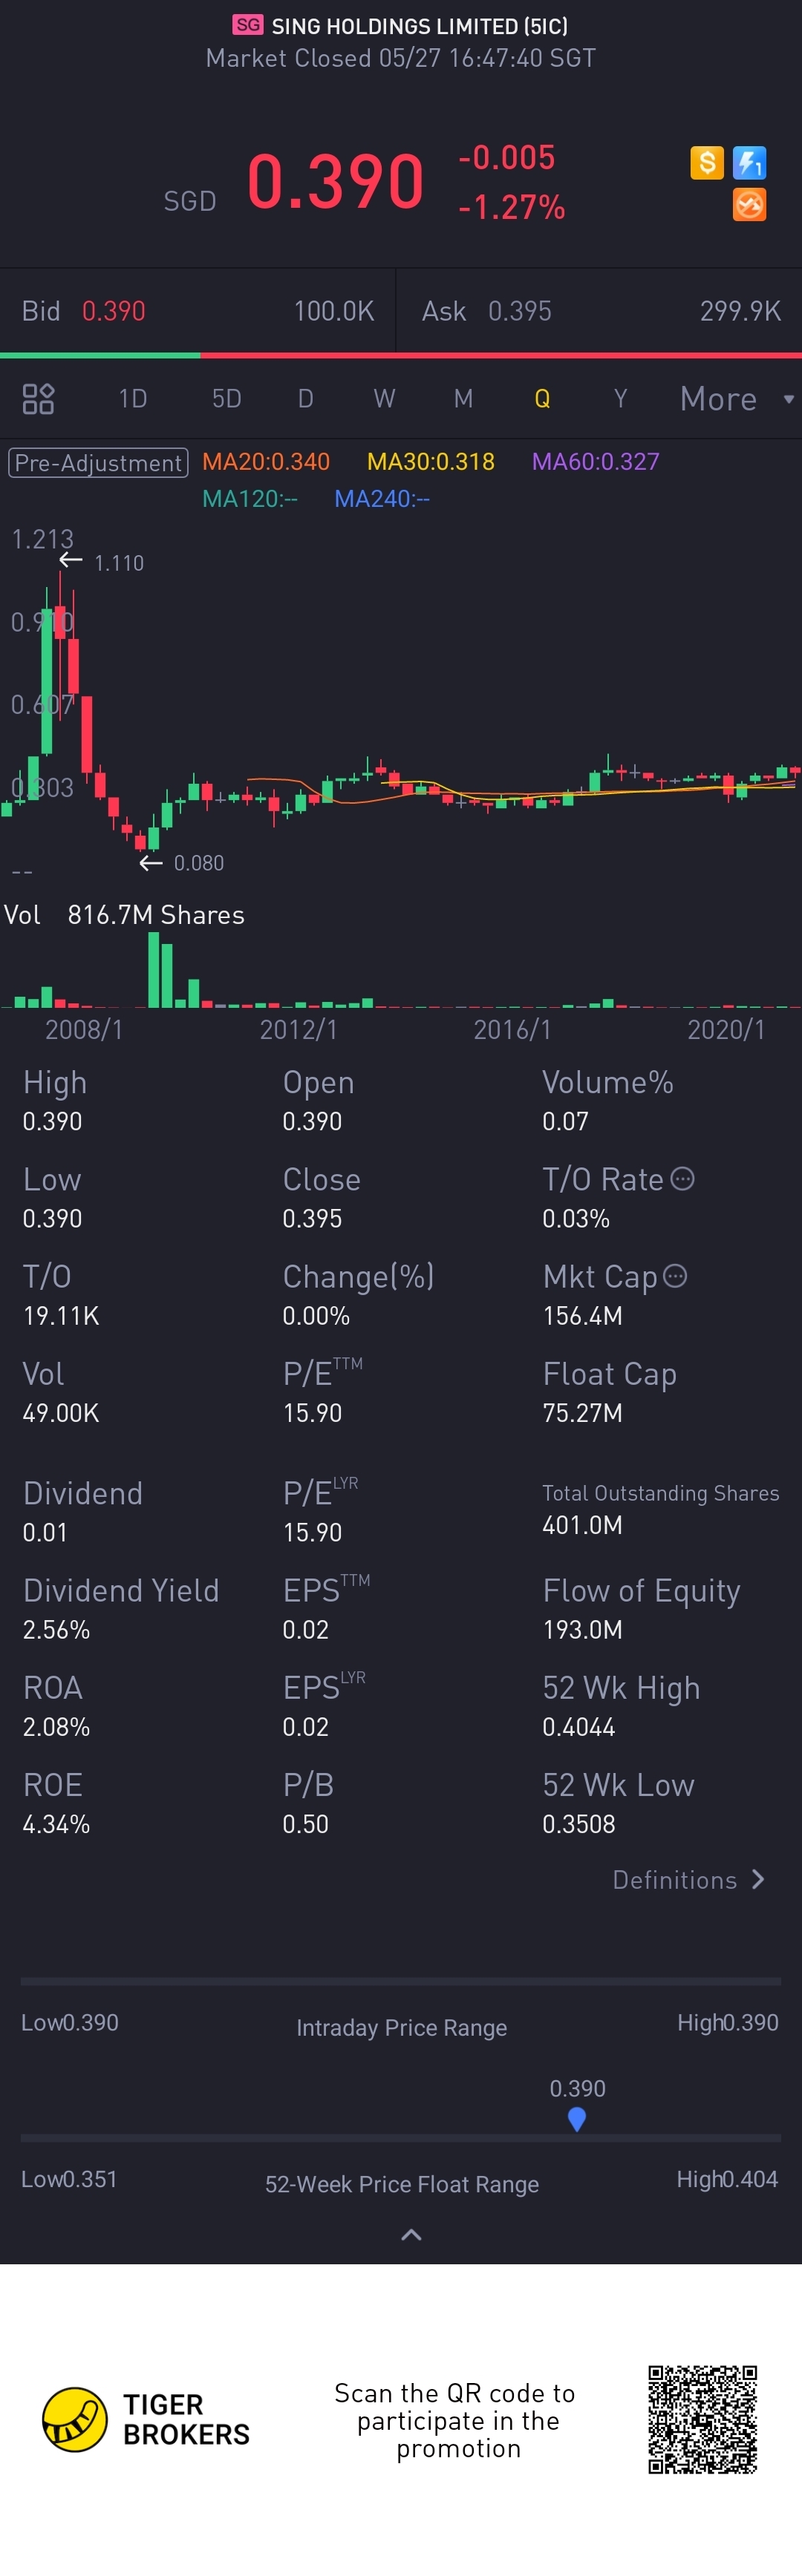
Task: Tap the Mkt Cap info icon
Action: (675, 1276)
